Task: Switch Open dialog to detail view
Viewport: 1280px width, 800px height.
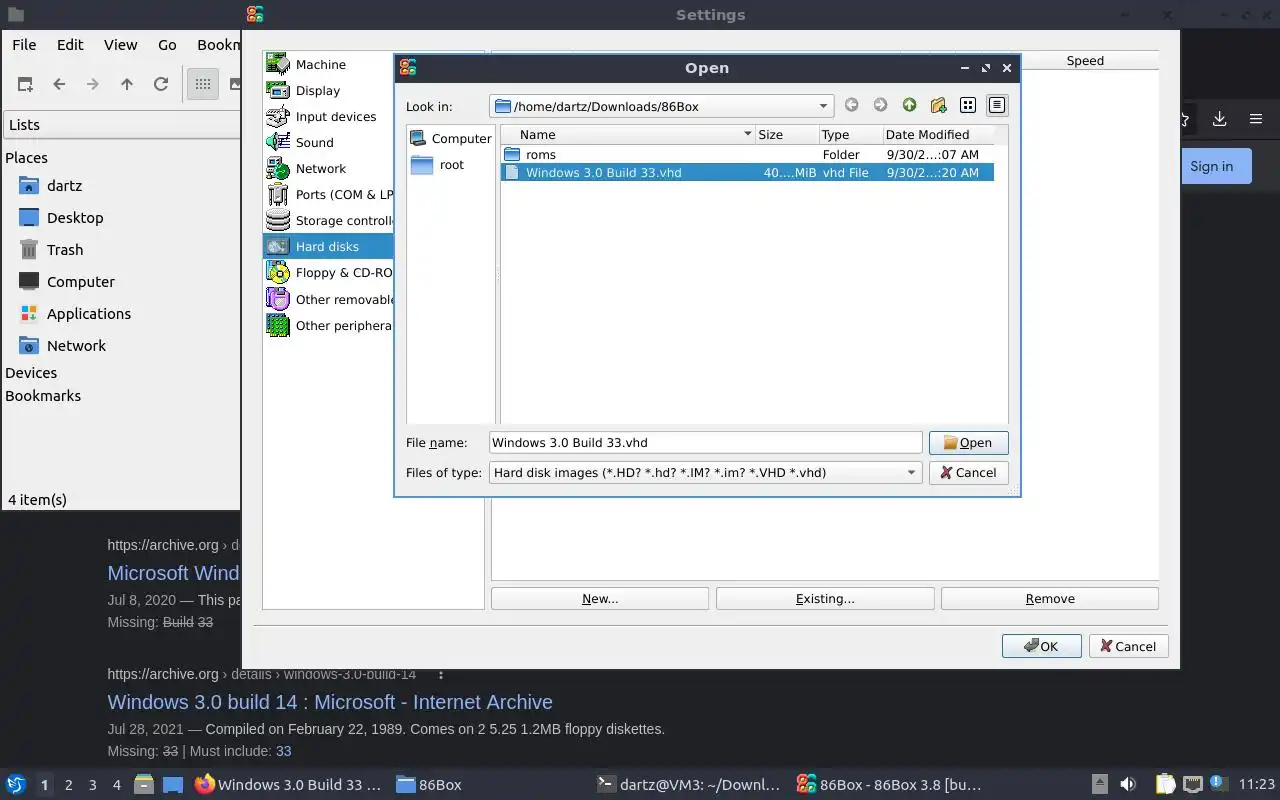Action: [996, 106]
